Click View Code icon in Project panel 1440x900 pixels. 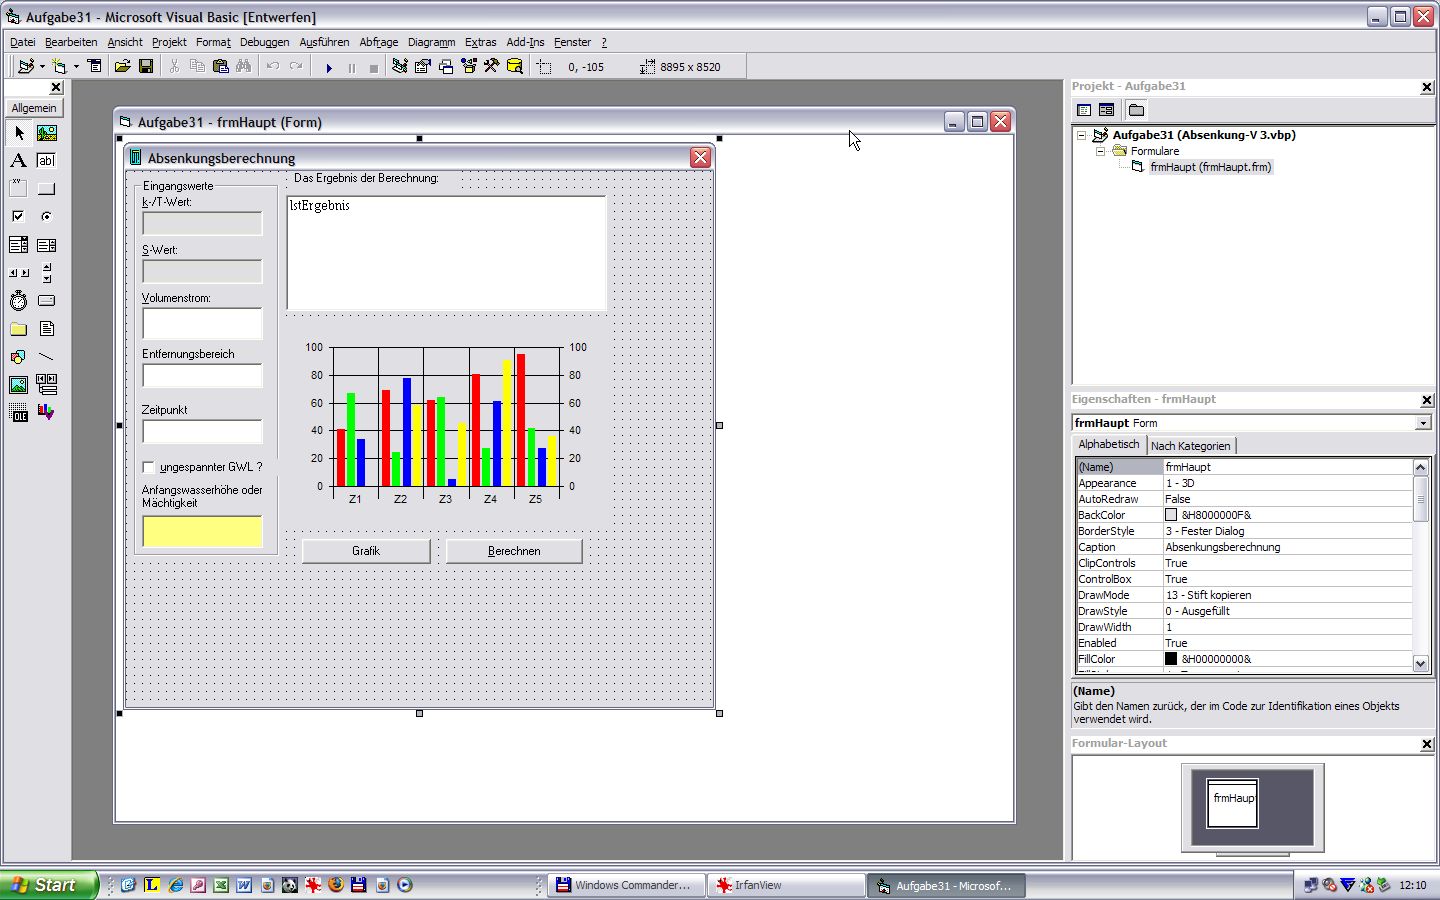(1084, 110)
